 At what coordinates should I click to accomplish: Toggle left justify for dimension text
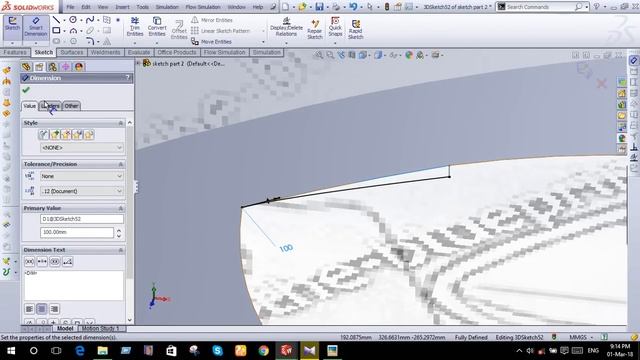[29, 309]
